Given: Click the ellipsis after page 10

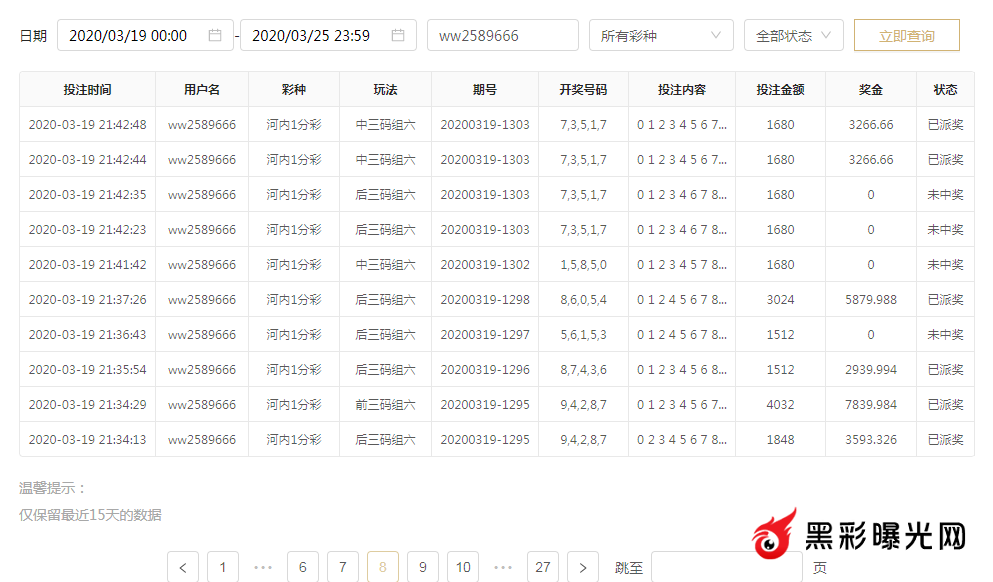Looking at the screenshot, I should click(x=503, y=567).
